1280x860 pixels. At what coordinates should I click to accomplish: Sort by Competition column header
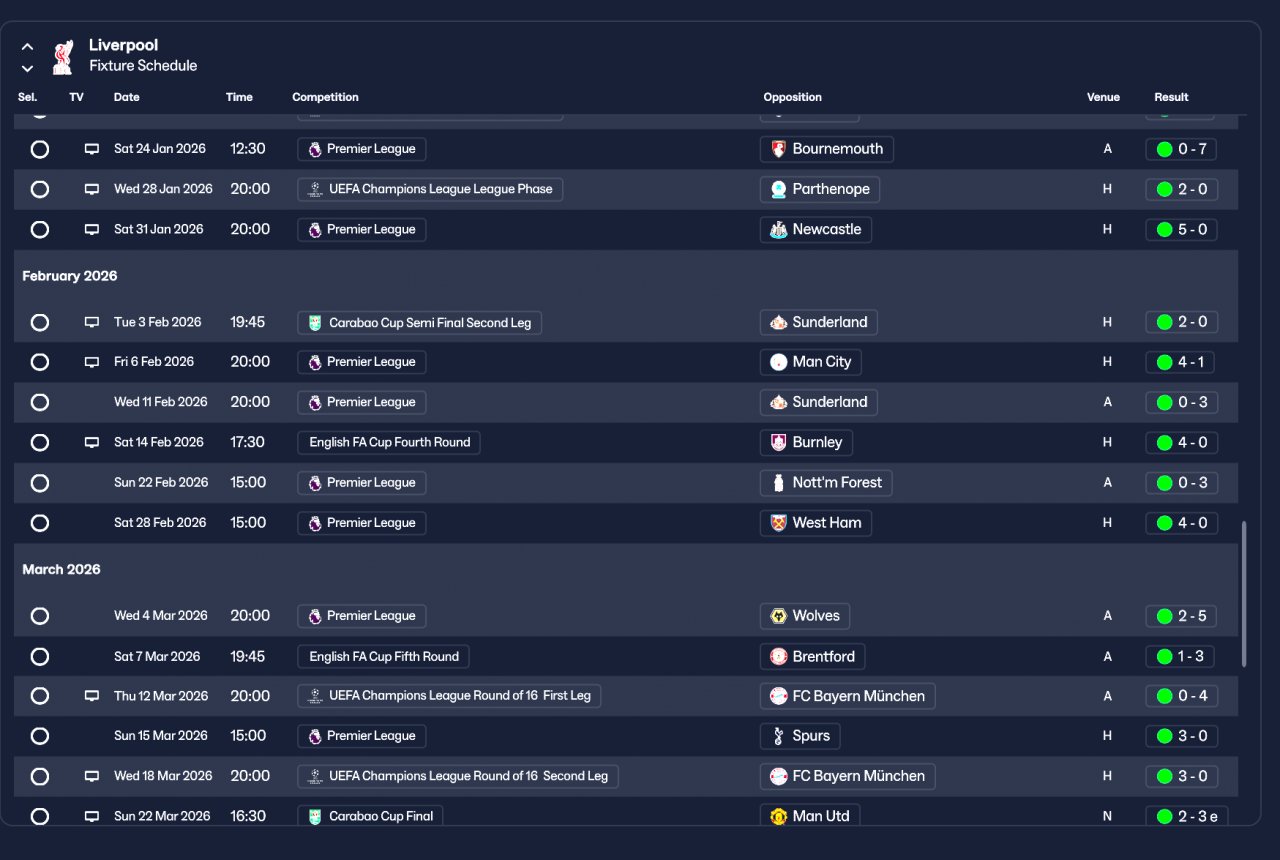click(x=325, y=97)
